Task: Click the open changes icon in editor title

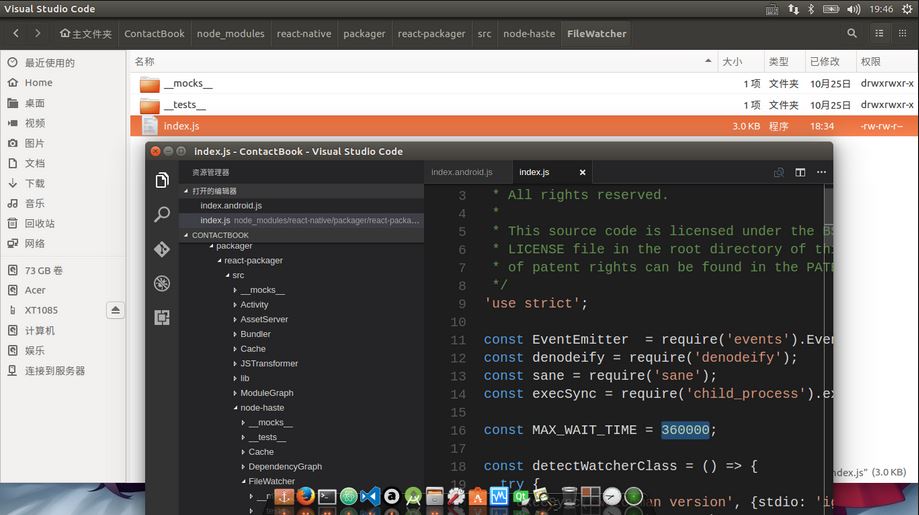Action: point(779,172)
